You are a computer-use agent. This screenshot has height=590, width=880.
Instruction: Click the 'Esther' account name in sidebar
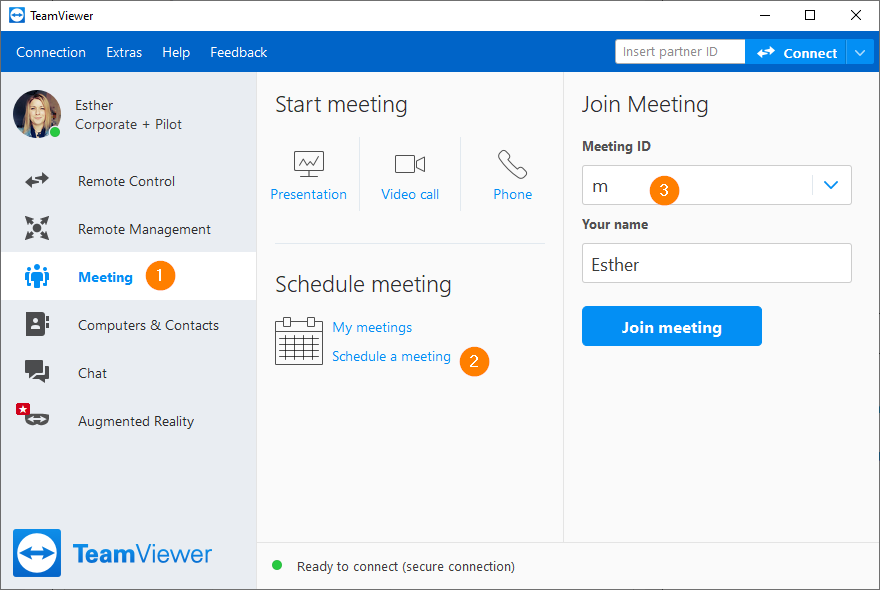(94, 105)
